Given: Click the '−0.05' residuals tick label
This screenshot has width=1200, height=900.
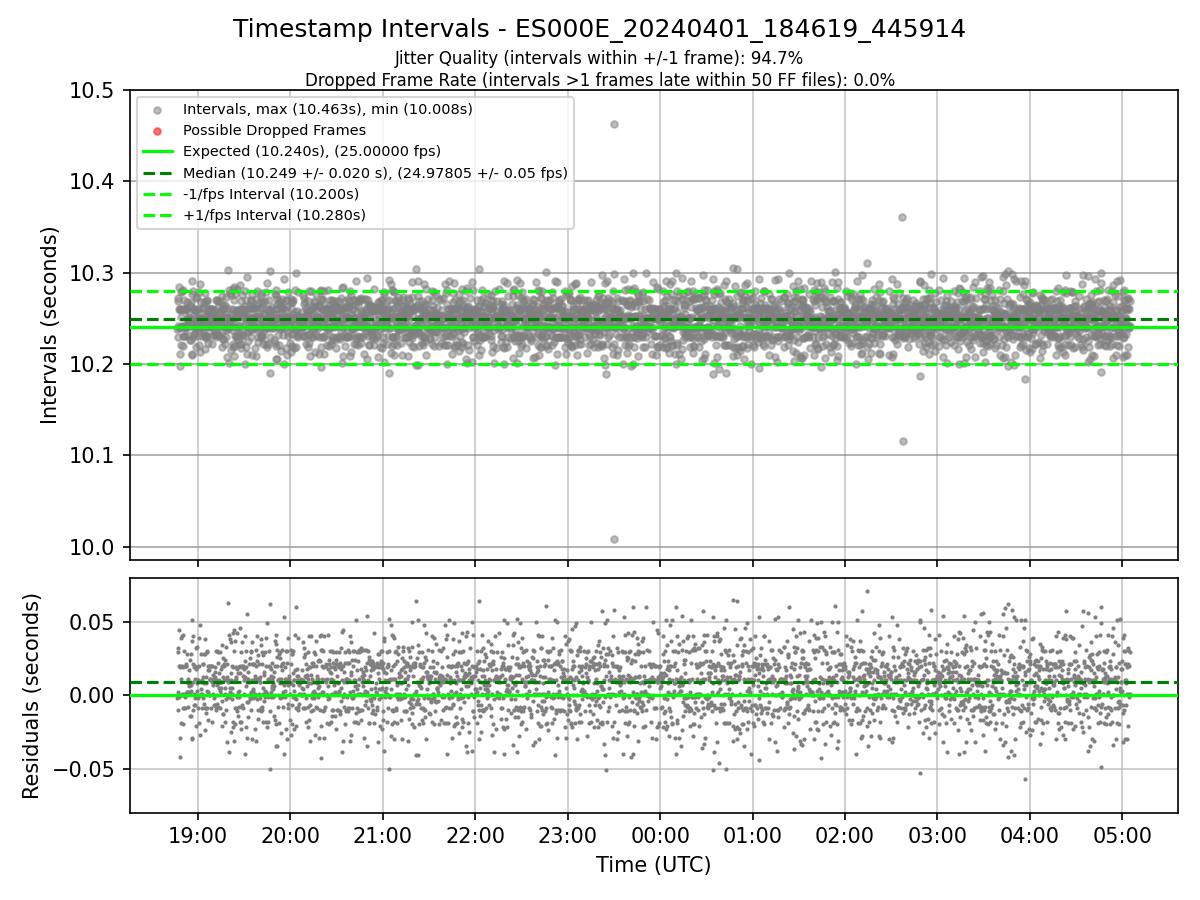Looking at the screenshot, I should (x=84, y=769).
